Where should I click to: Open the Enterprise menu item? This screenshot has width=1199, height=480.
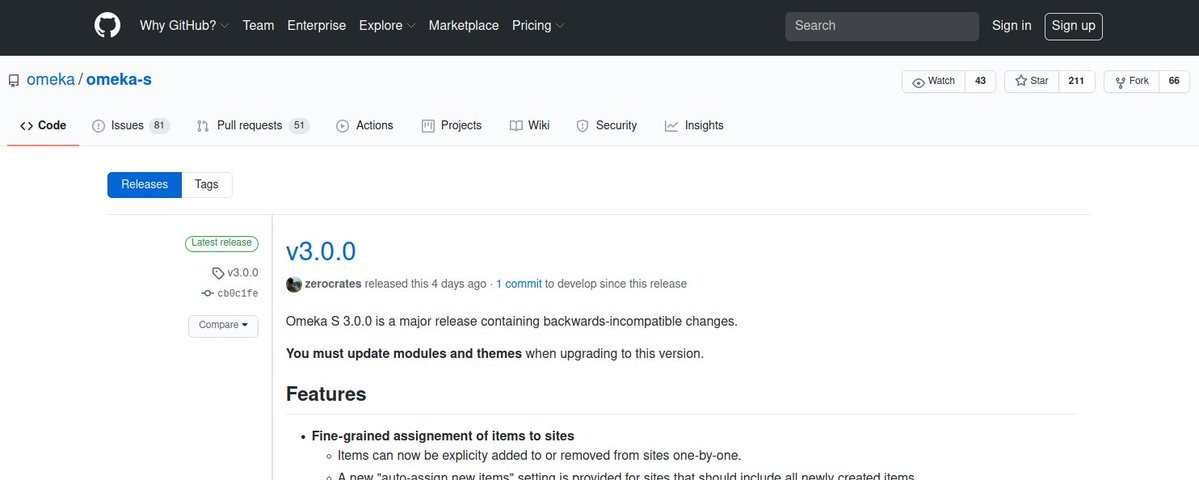317,25
